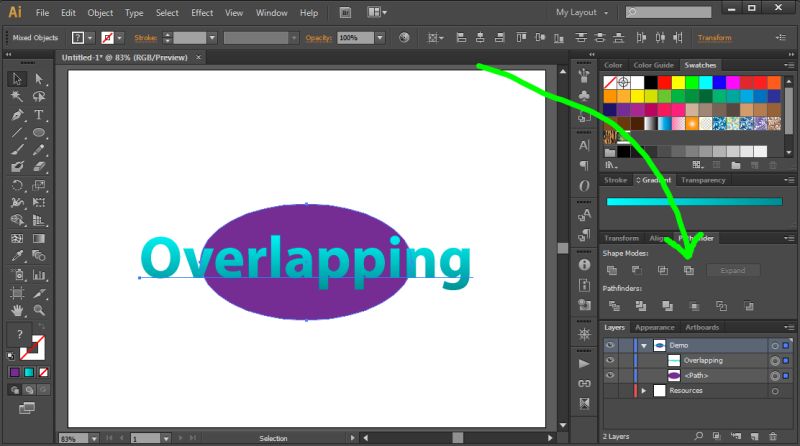Delete selection with Layers panel trash icon
The image size is (800, 446).
tap(773, 436)
